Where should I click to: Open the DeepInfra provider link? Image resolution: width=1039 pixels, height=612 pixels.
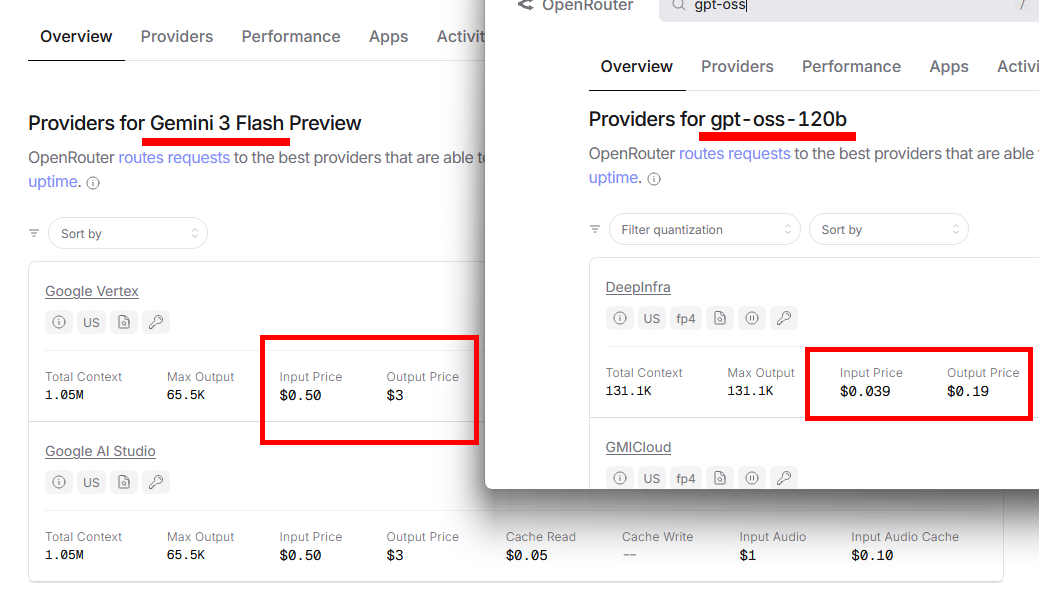tap(638, 287)
